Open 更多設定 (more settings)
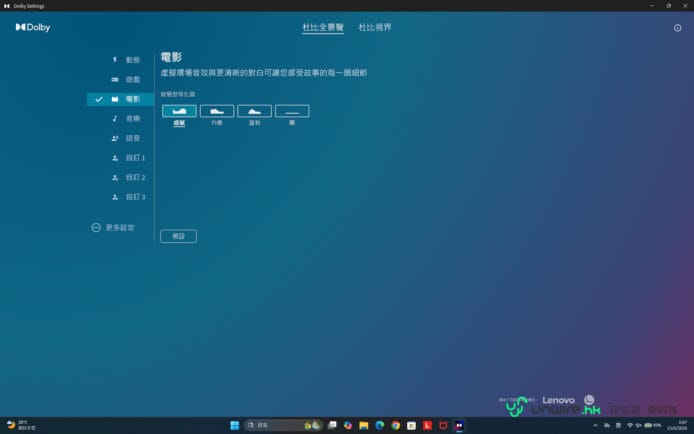This screenshot has height=434, width=694. coord(113,227)
